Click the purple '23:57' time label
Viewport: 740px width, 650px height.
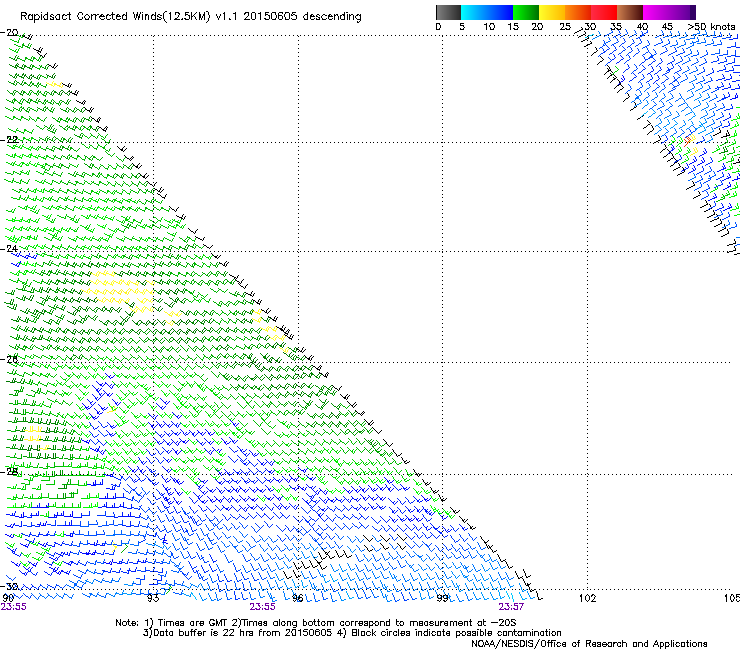point(511,607)
